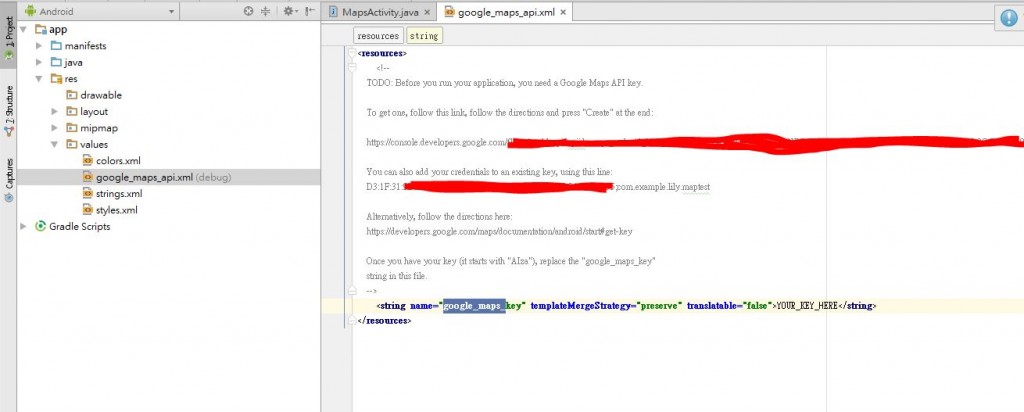Select the app module folder icon
The height and width of the screenshot is (412, 1024).
[40, 29]
